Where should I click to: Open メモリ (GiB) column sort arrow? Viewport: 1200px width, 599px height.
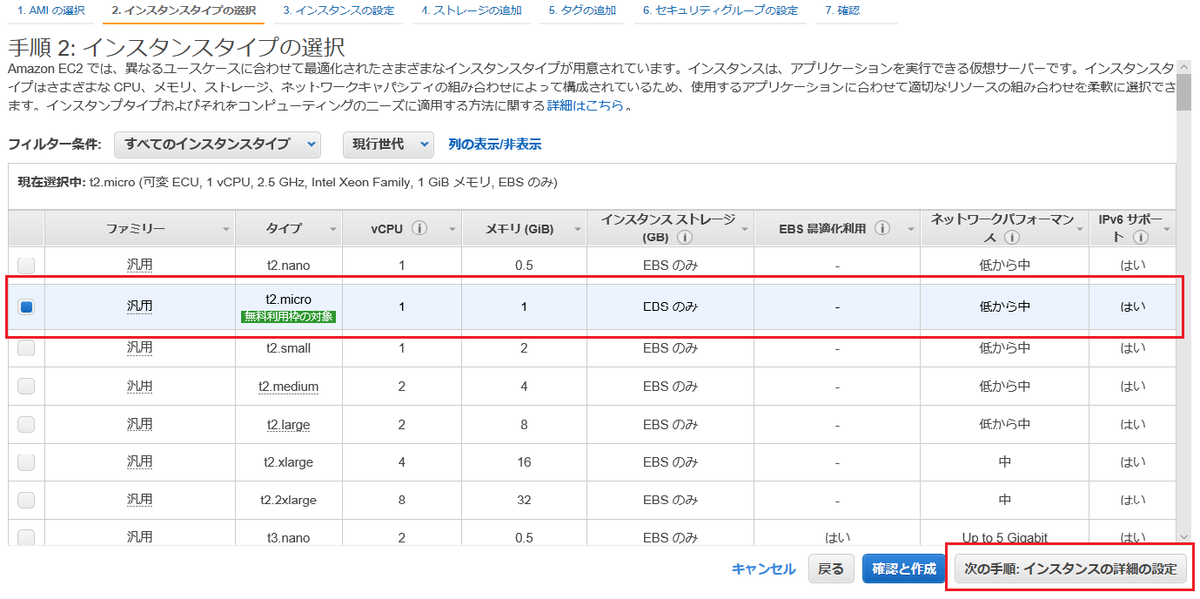pyautogui.click(x=576, y=229)
